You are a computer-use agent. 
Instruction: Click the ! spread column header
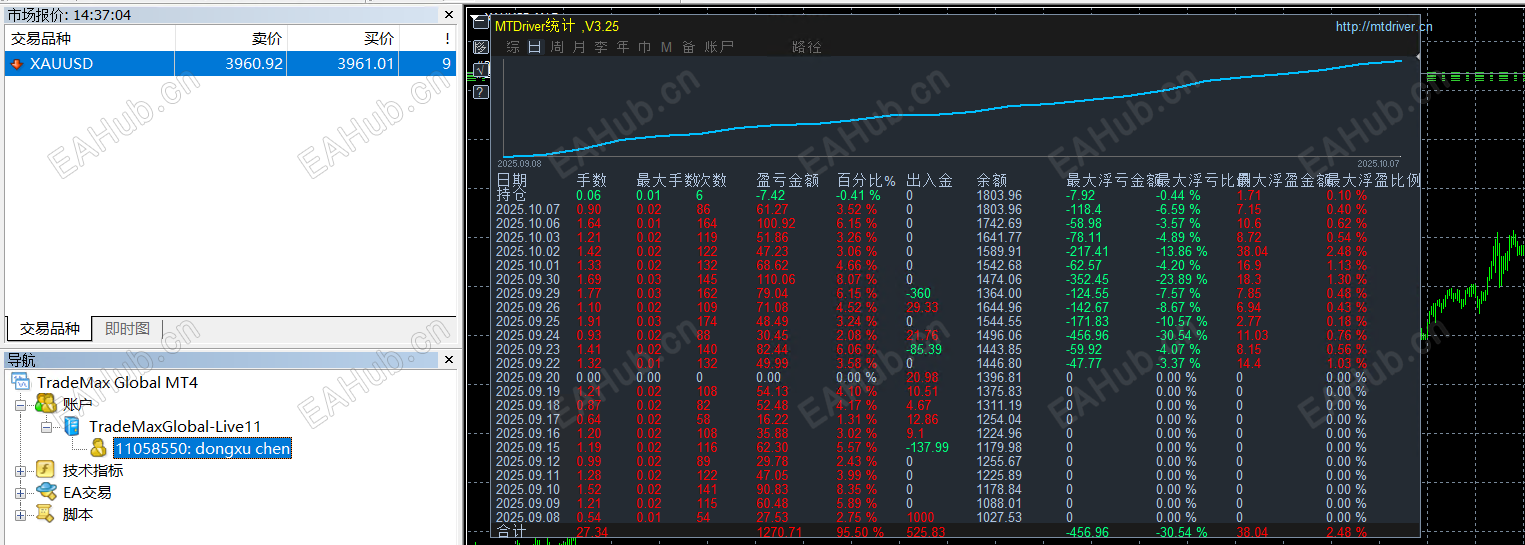pyautogui.click(x=428, y=38)
